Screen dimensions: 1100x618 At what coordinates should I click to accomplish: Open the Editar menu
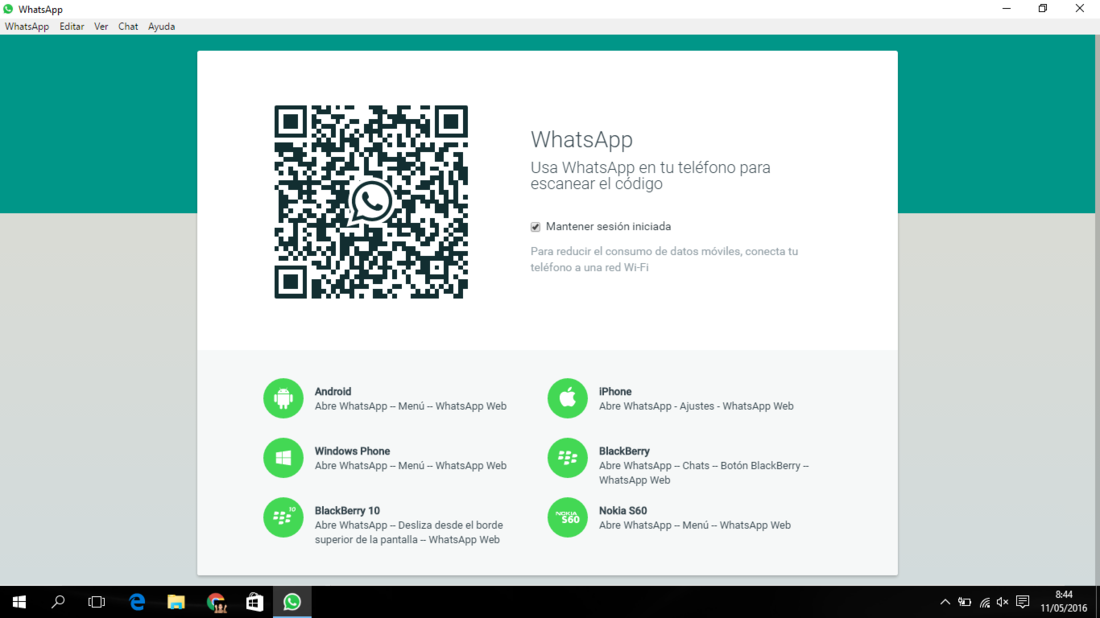tap(72, 27)
